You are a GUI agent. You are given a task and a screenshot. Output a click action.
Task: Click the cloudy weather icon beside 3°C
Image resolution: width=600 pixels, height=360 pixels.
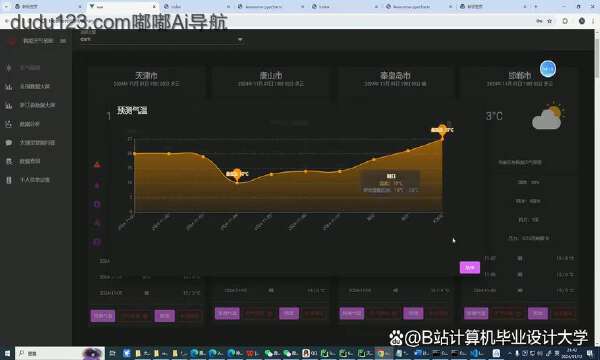(549, 116)
